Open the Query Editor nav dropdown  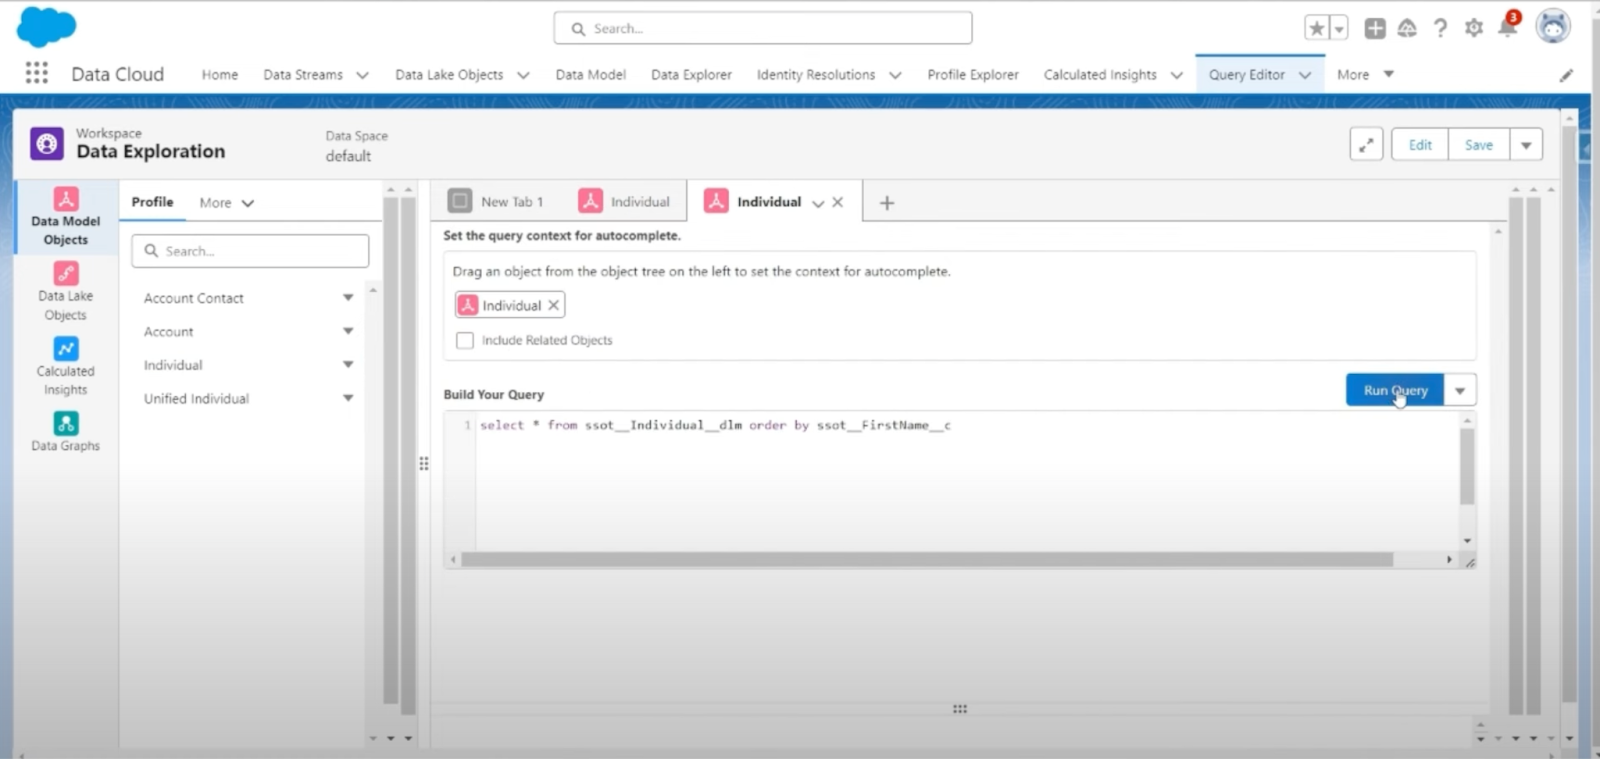pyautogui.click(x=1305, y=75)
